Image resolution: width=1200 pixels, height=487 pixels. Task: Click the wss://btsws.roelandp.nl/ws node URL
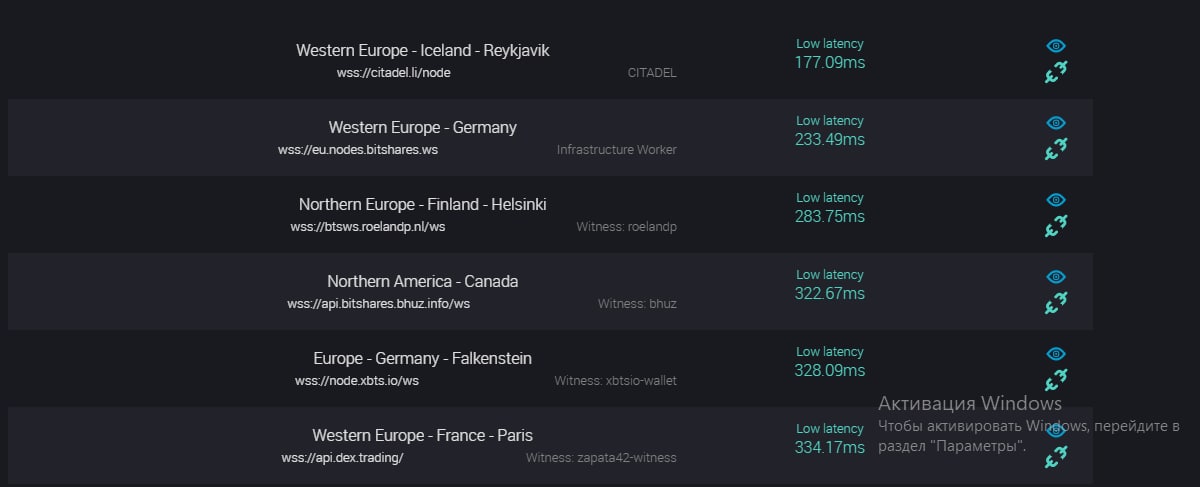[x=368, y=227]
